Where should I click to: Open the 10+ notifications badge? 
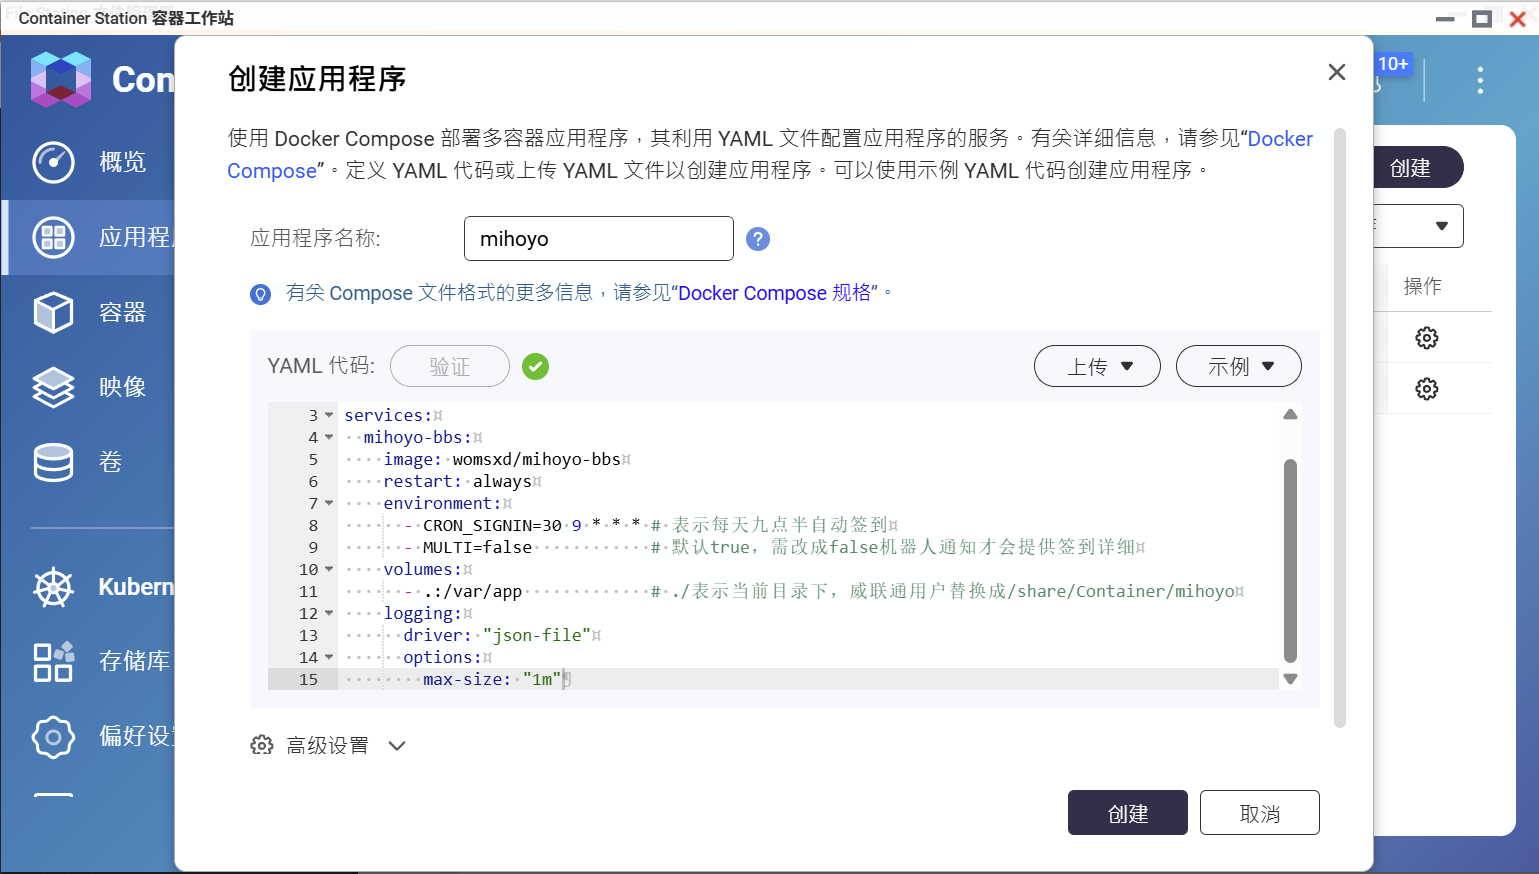(1393, 64)
